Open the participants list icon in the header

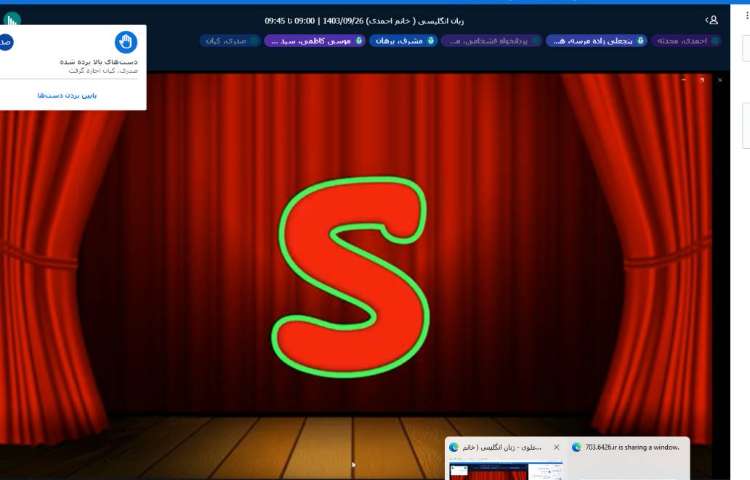[712, 20]
